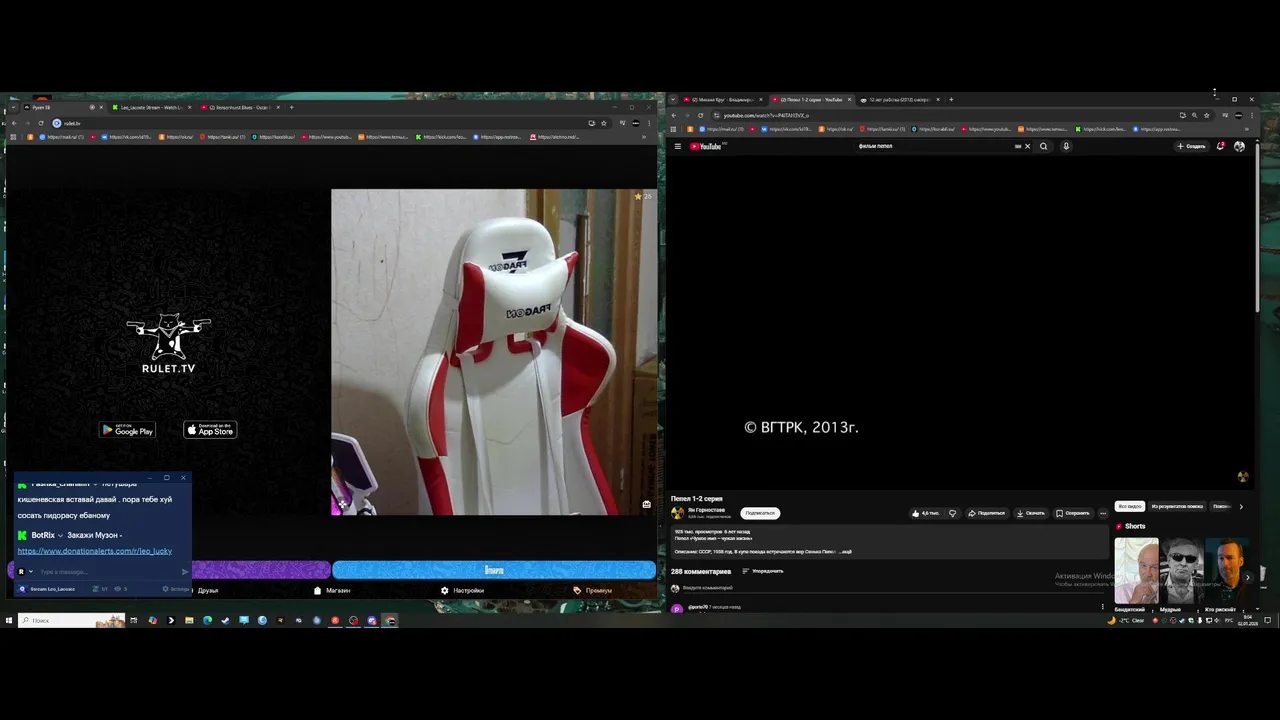Select the Из результатов поиска chip
The height and width of the screenshot is (720, 1280).
pos(1177,506)
